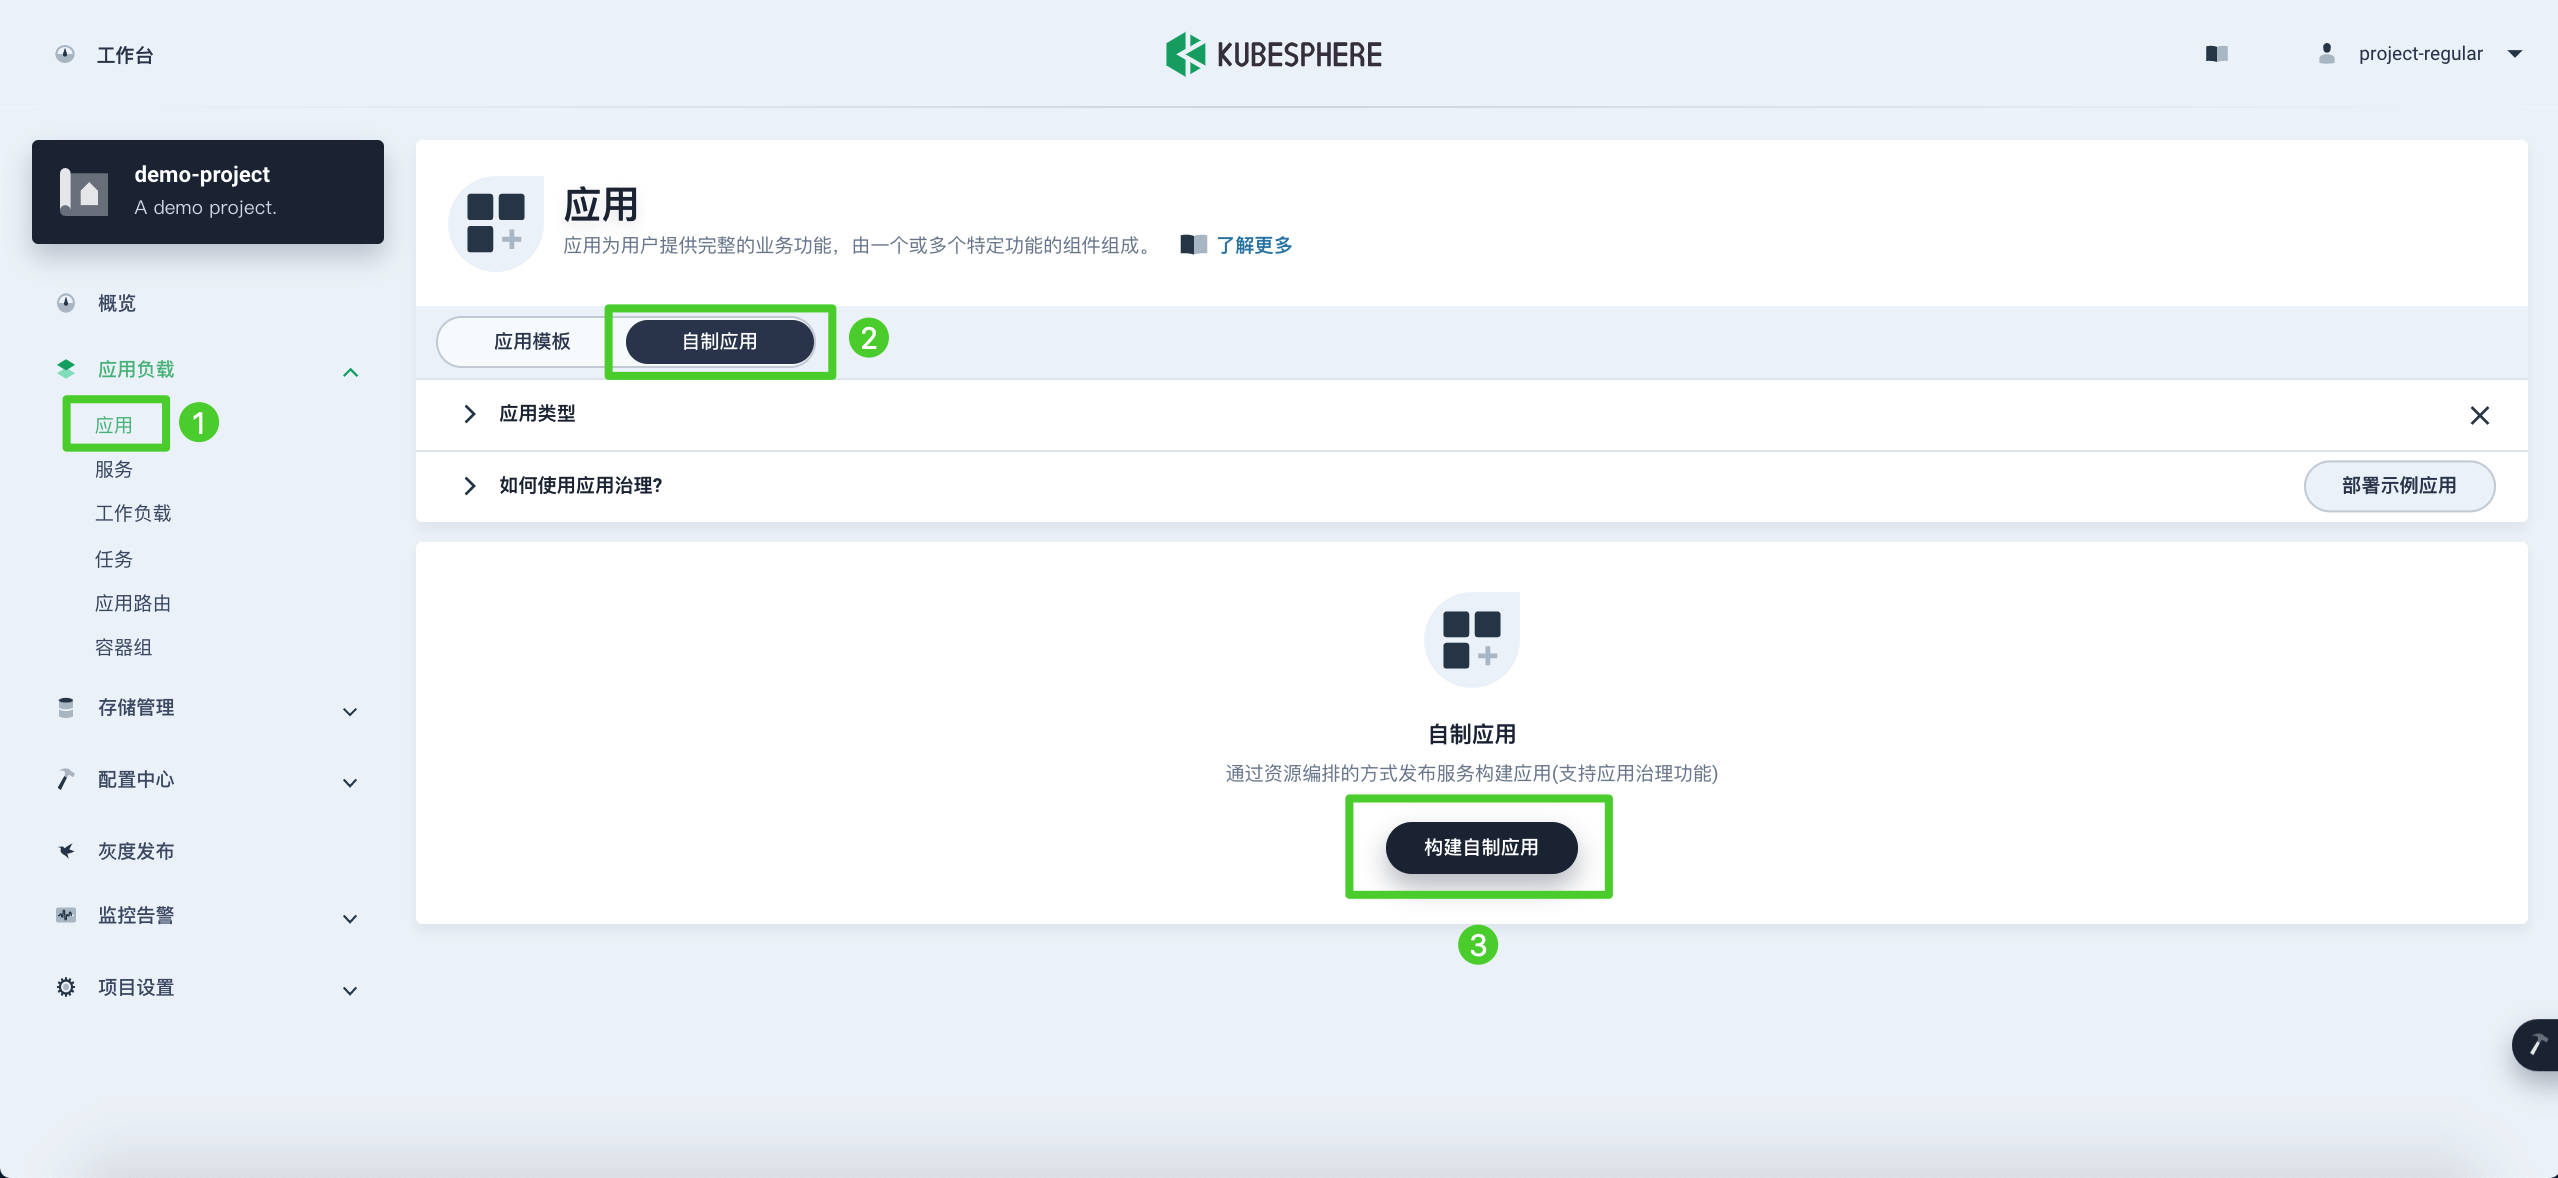Select the 自制应用 tab
Image resolution: width=2558 pixels, height=1178 pixels.
coord(719,342)
